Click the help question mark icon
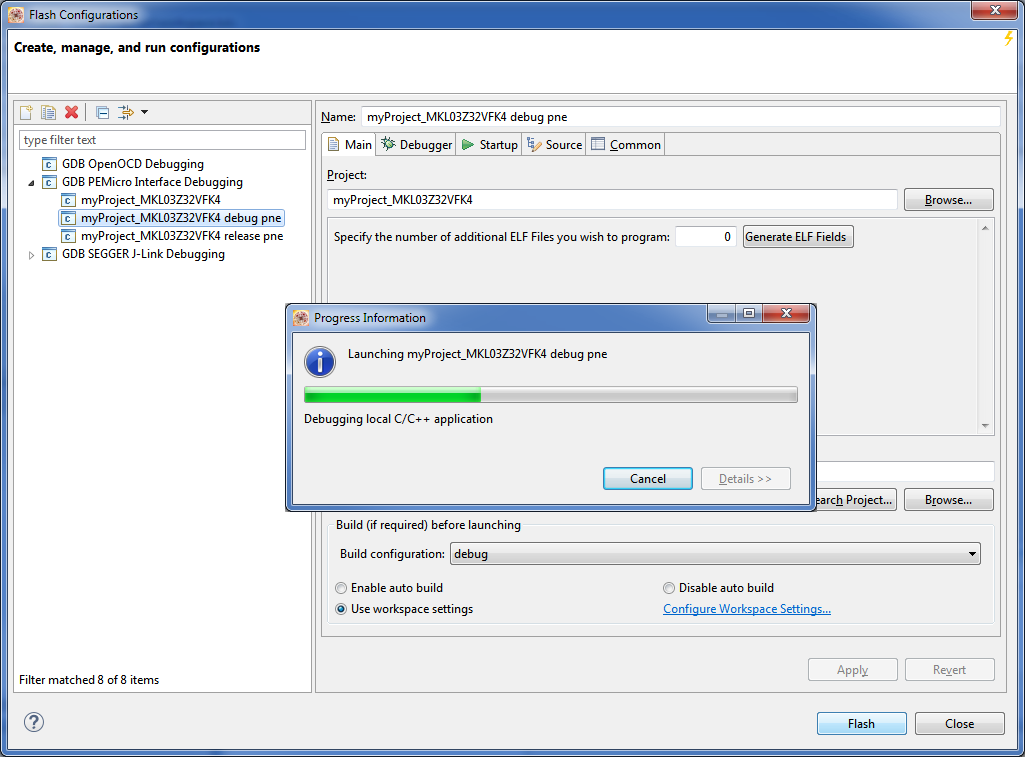Screen dimensions: 1025x757 point(33,722)
